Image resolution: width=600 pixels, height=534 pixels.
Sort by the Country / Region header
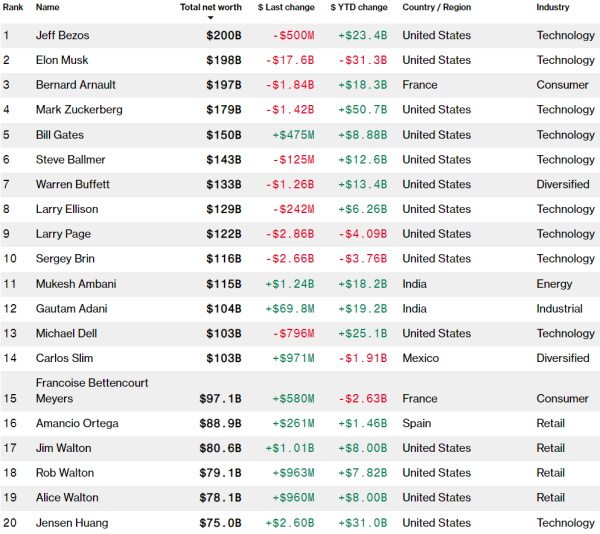click(x=437, y=7)
